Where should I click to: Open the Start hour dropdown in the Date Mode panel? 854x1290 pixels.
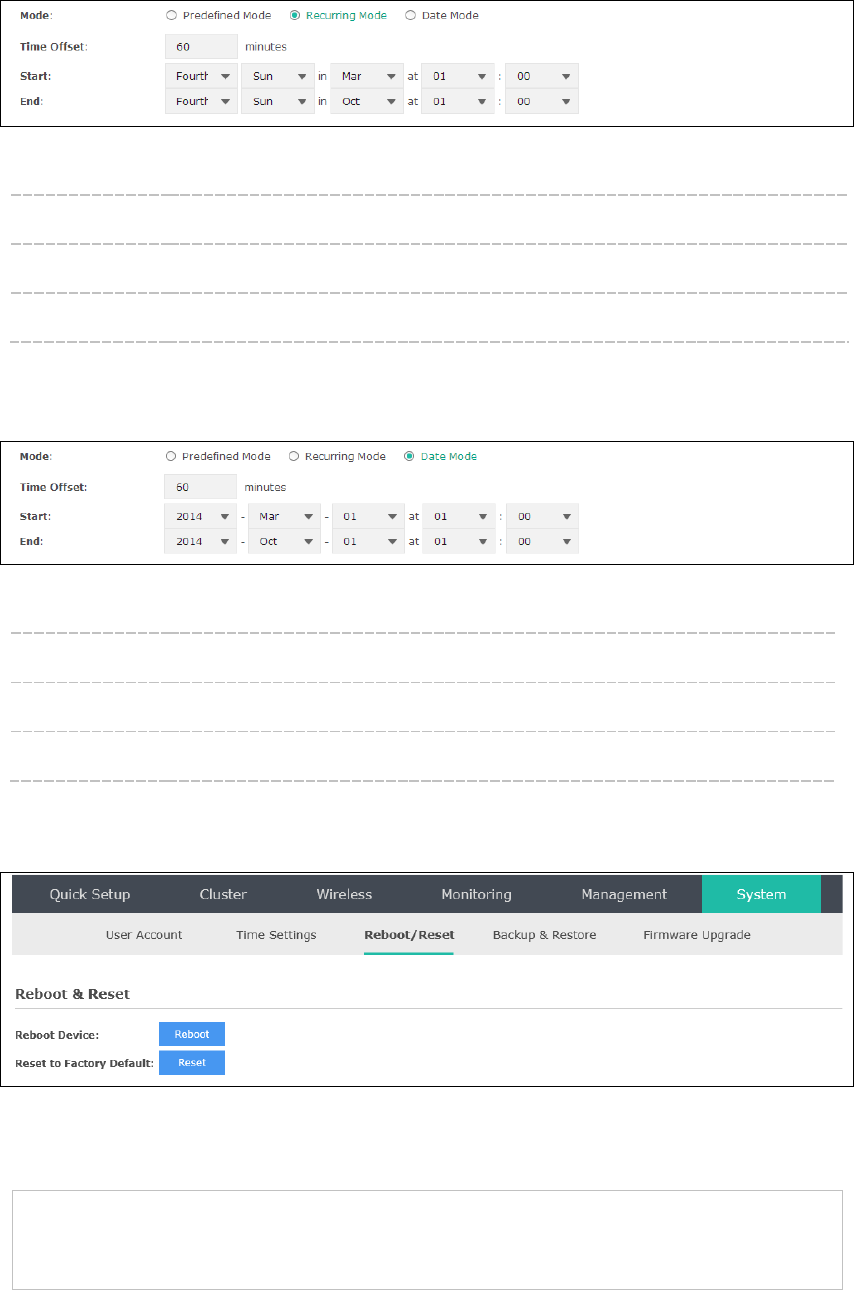click(459, 516)
